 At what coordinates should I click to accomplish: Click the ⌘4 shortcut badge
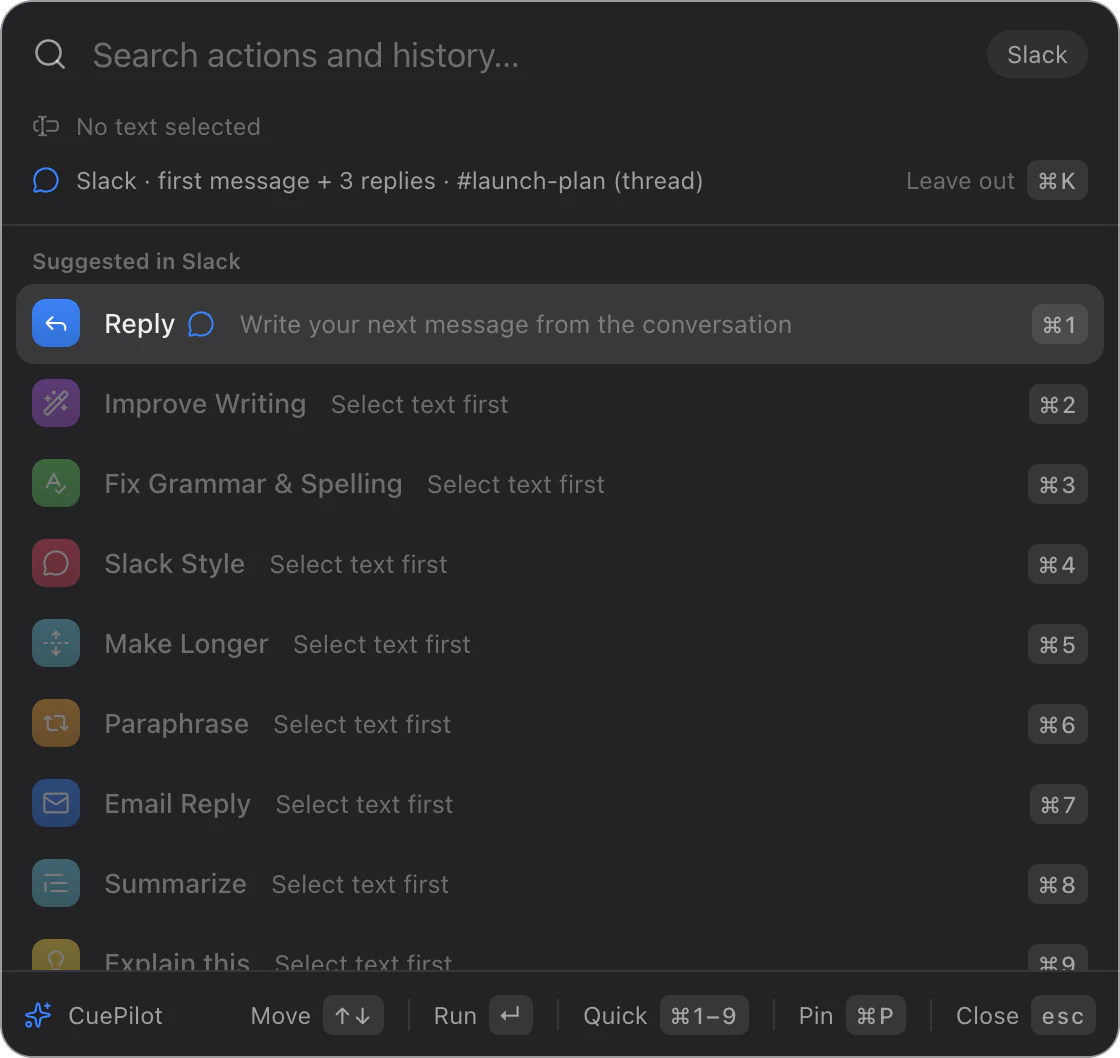click(x=1058, y=564)
